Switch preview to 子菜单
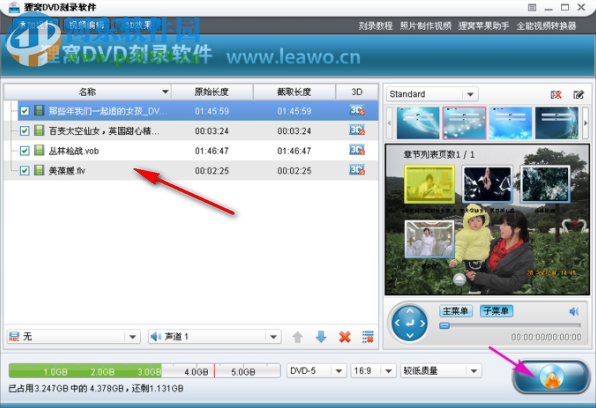 (496, 311)
